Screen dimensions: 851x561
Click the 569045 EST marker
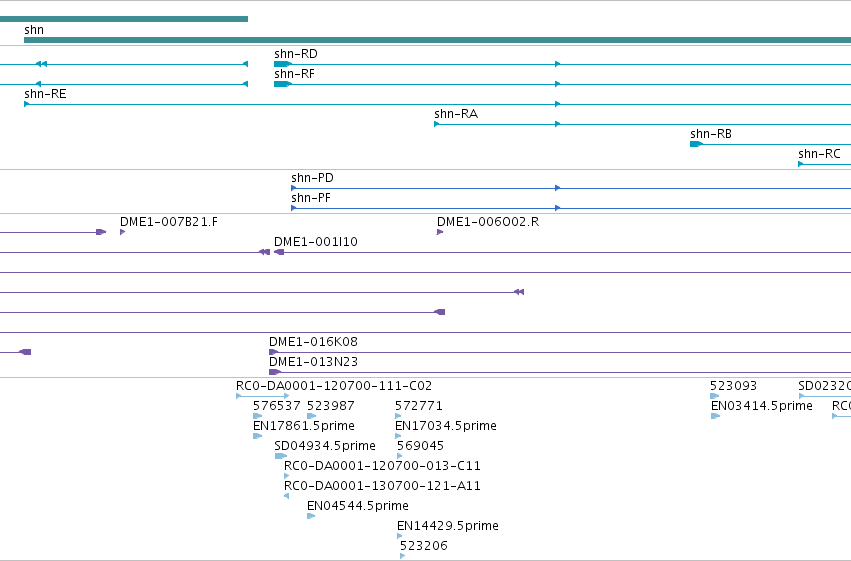(x=399, y=456)
